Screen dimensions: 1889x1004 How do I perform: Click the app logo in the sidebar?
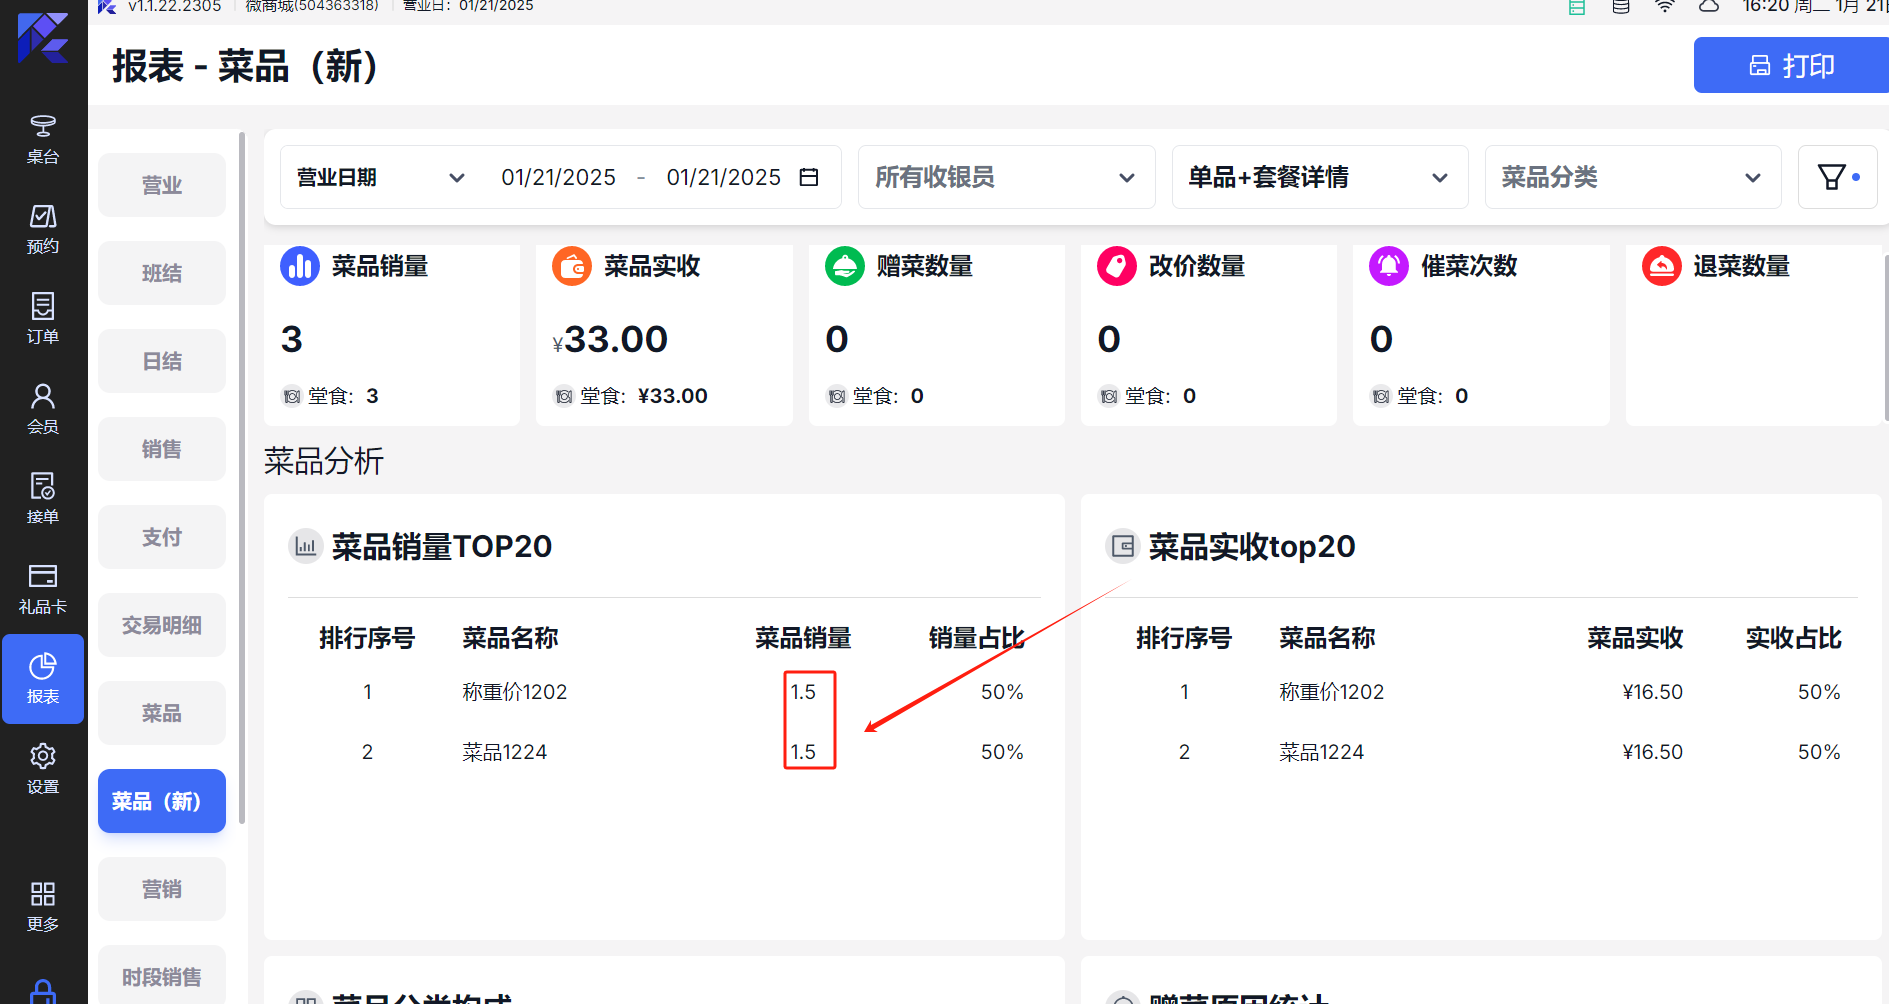click(43, 37)
